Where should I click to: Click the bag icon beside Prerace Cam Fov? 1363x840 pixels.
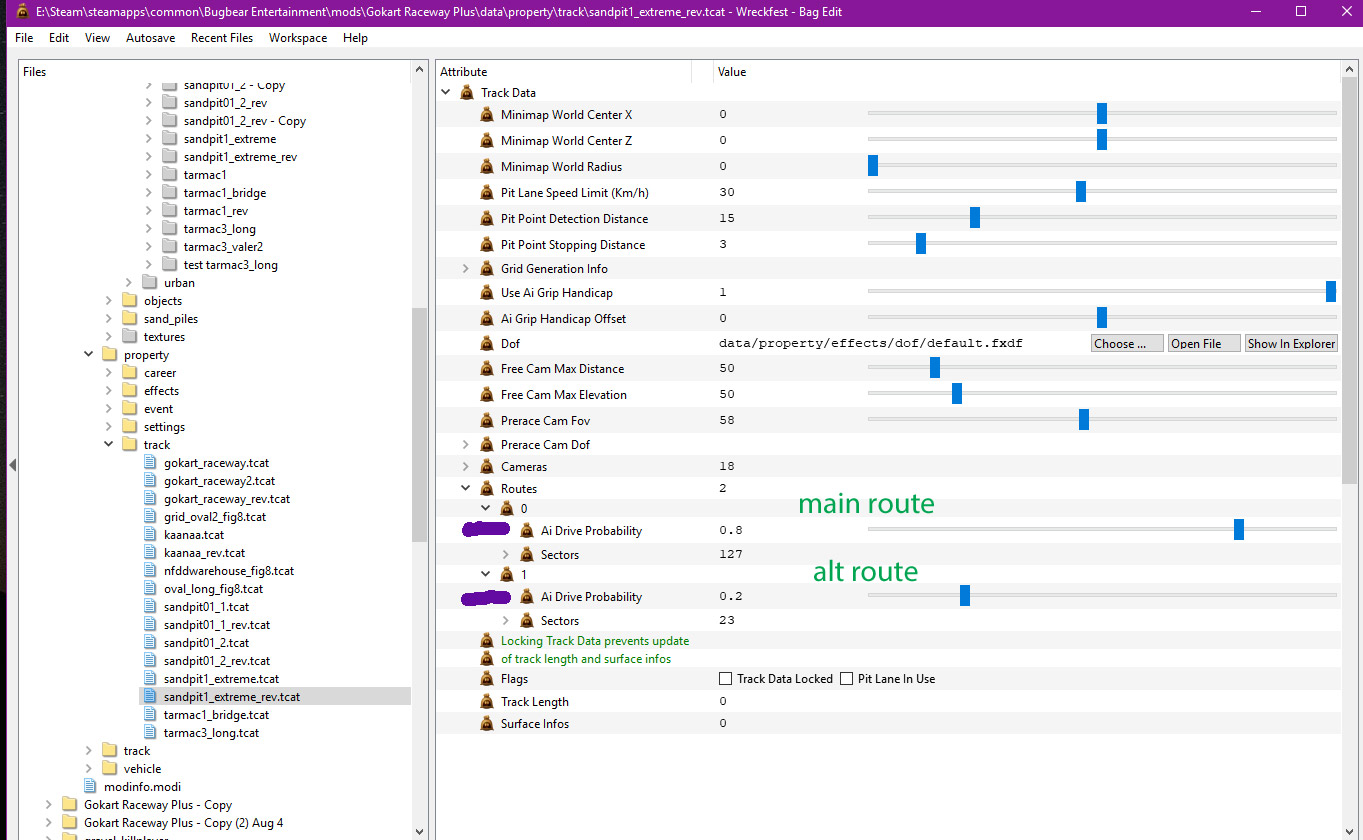487,421
